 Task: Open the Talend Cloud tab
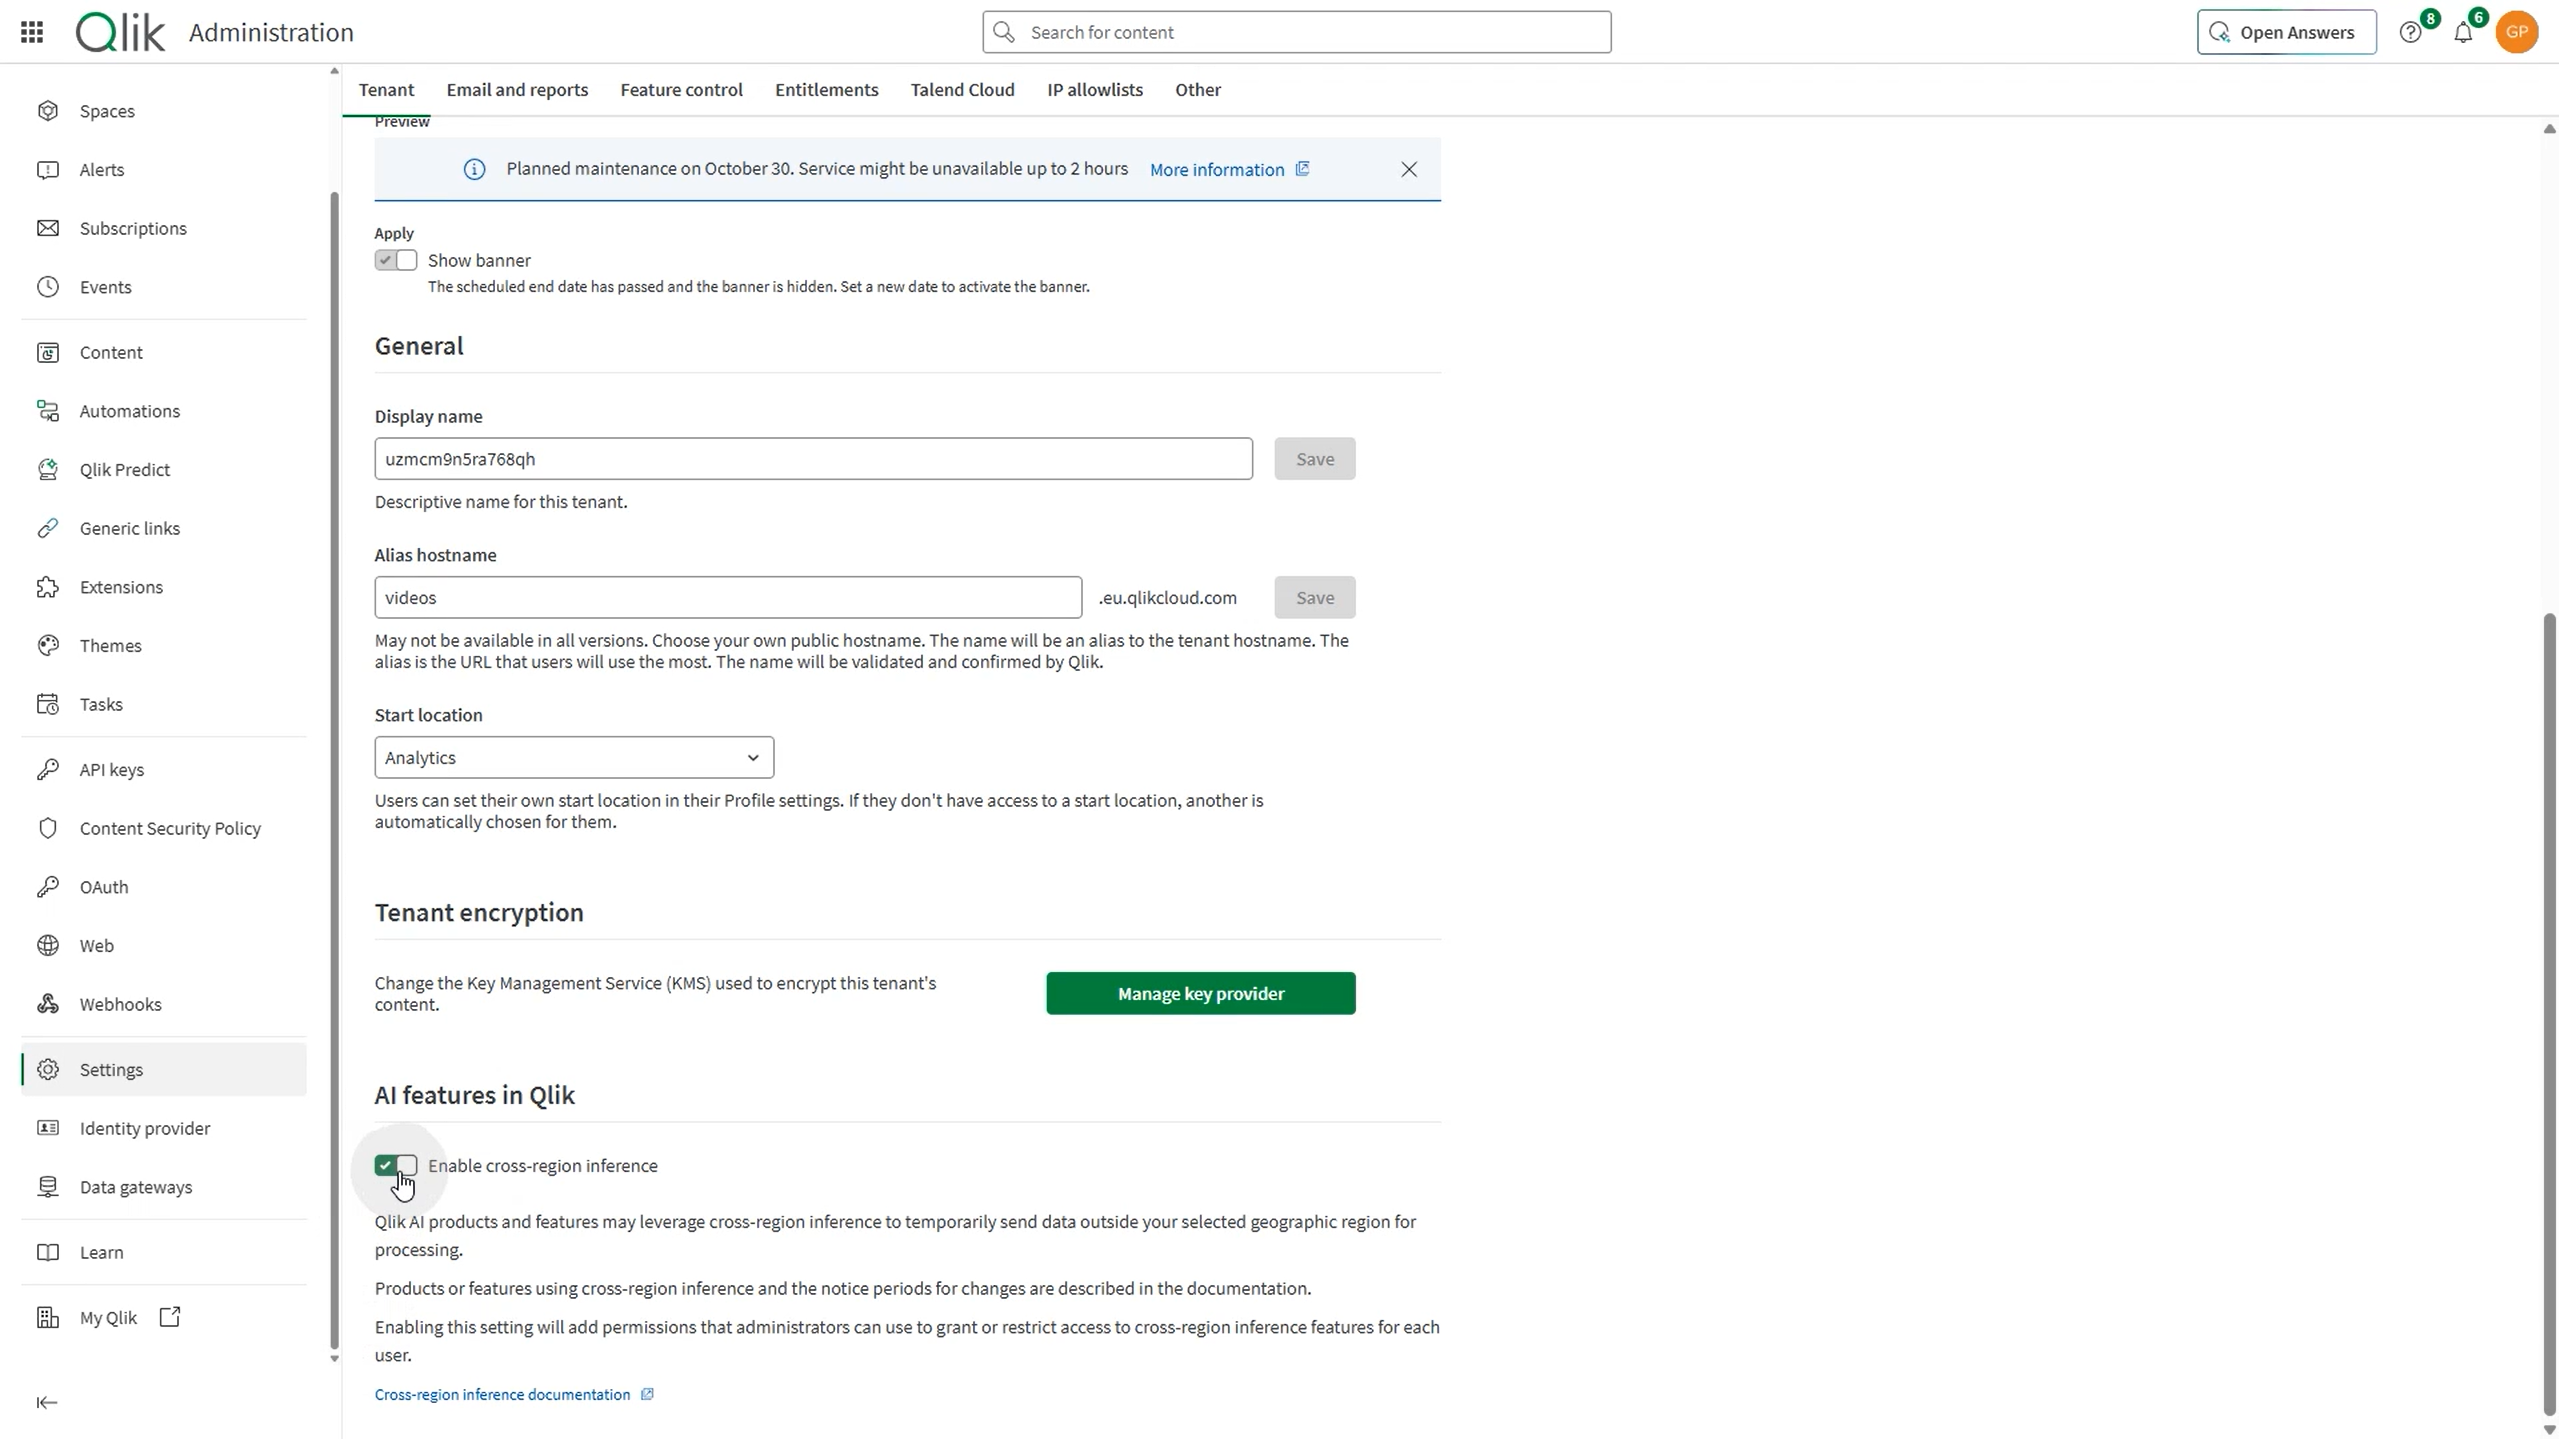[962, 90]
